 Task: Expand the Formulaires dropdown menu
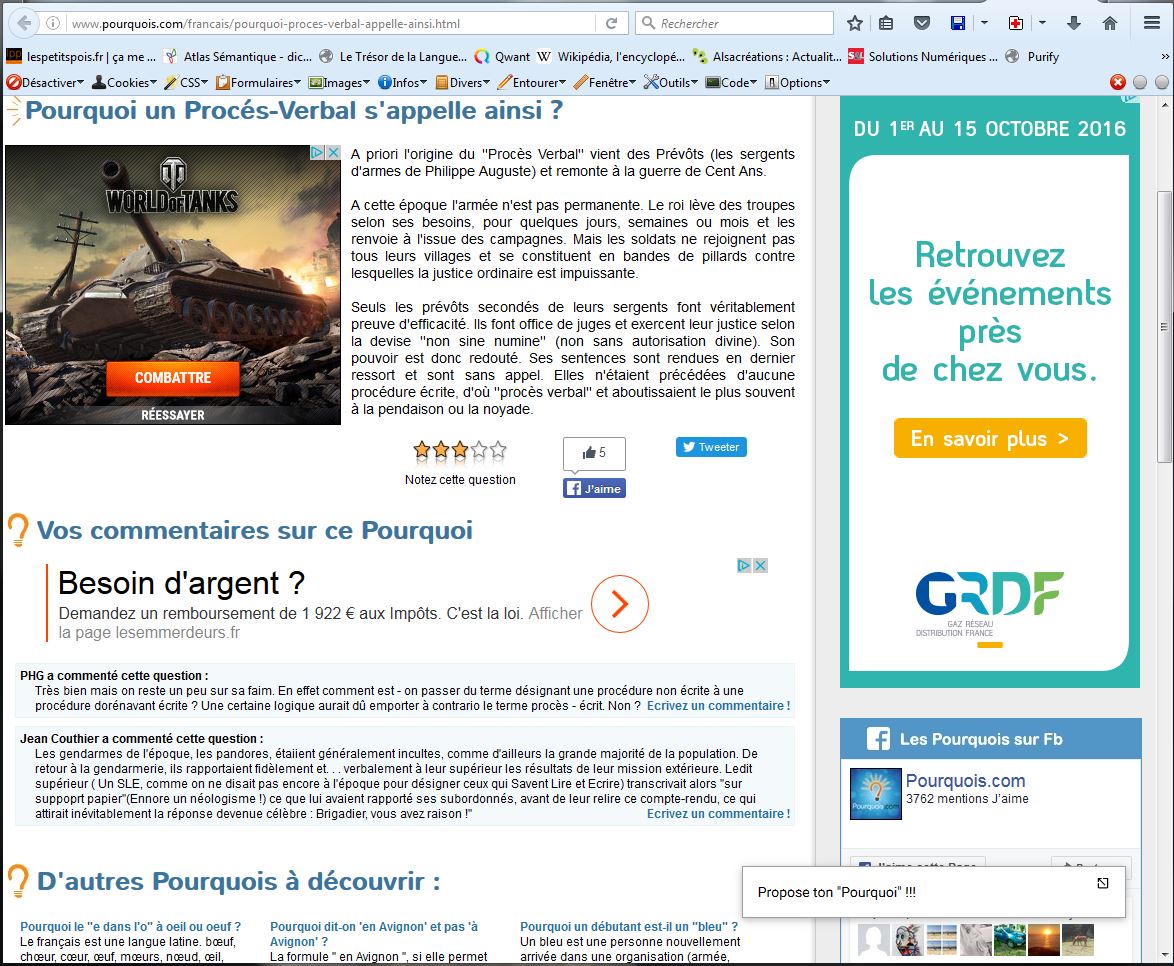pyautogui.click(x=260, y=83)
